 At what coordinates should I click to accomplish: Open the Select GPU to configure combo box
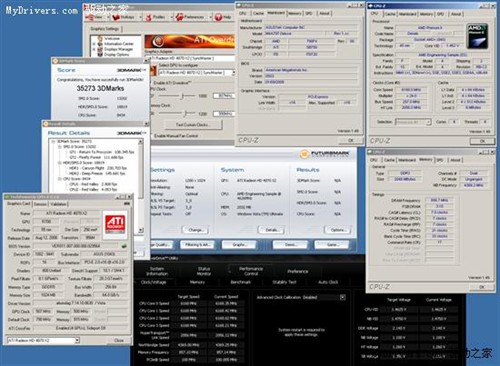point(197,72)
